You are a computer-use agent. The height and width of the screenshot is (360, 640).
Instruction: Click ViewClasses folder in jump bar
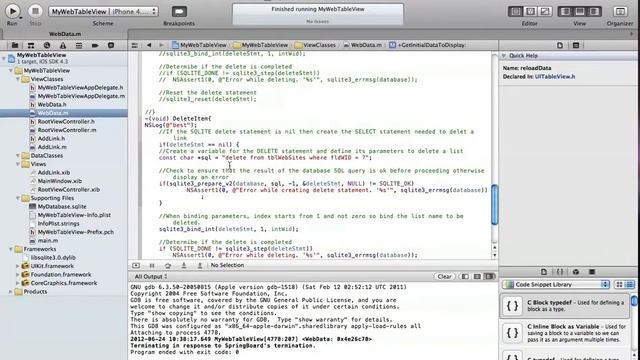point(315,45)
